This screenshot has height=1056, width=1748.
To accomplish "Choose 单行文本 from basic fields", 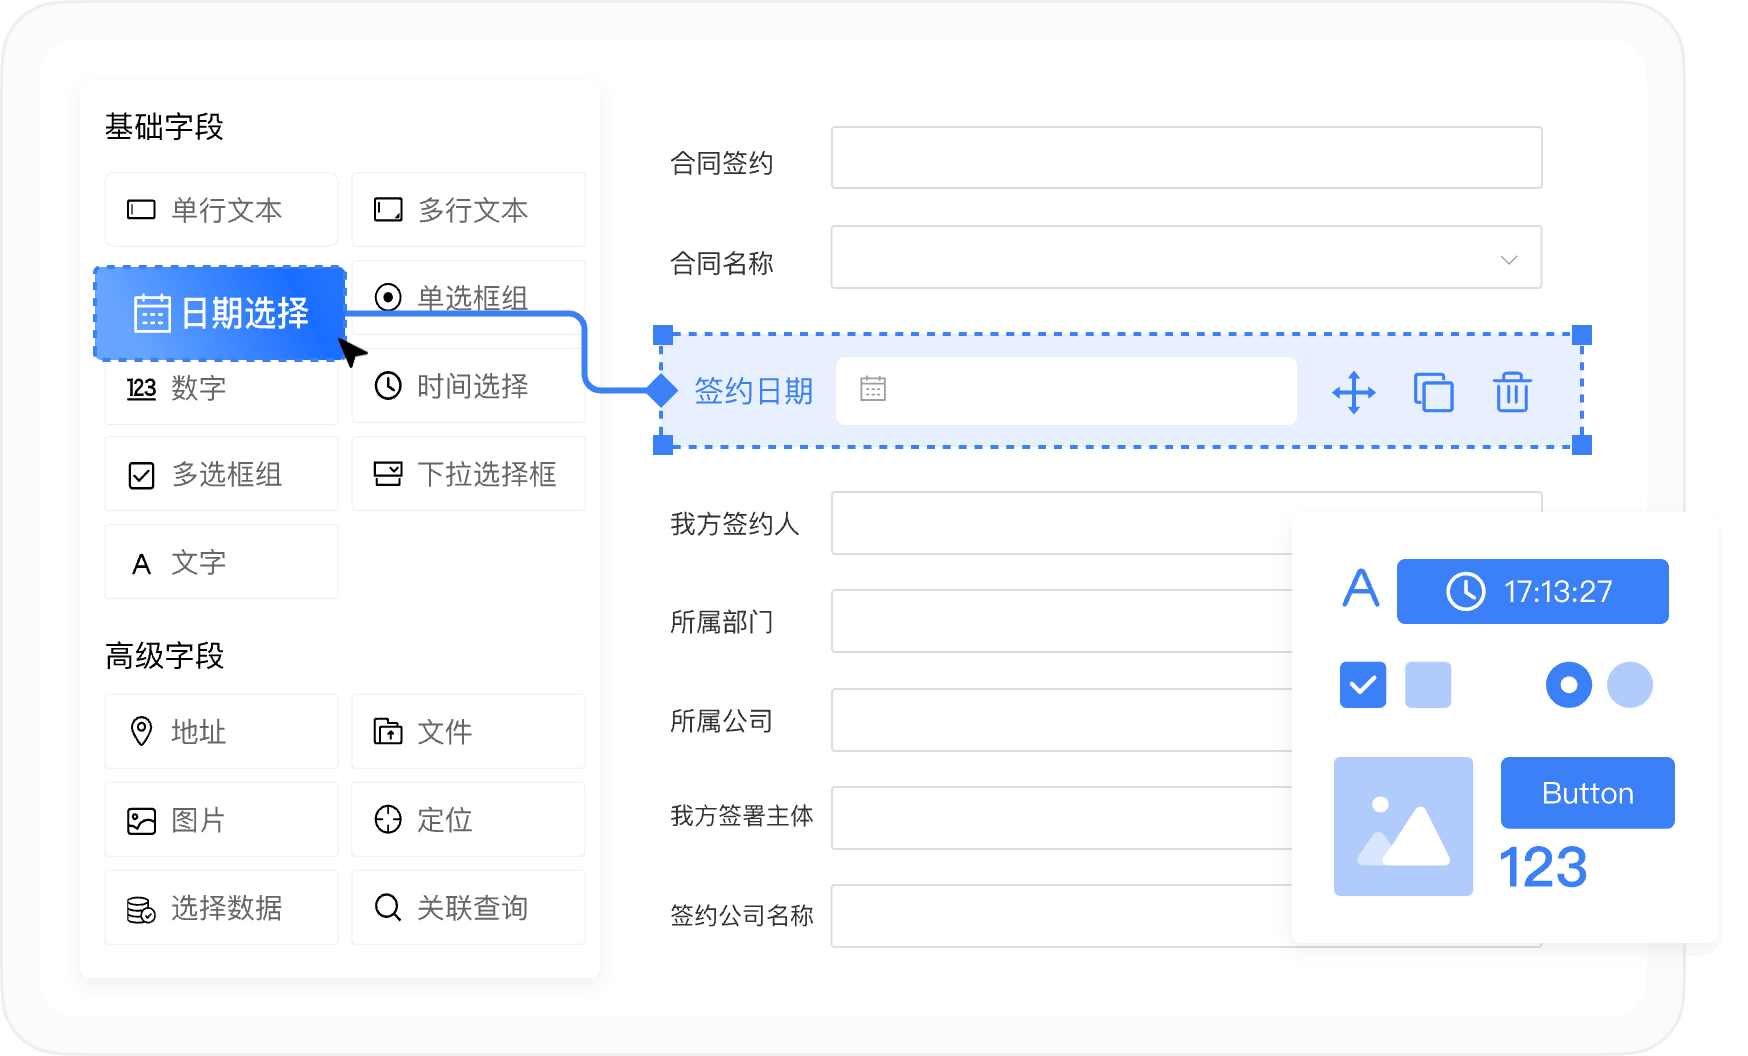I will (x=221, y=210).
